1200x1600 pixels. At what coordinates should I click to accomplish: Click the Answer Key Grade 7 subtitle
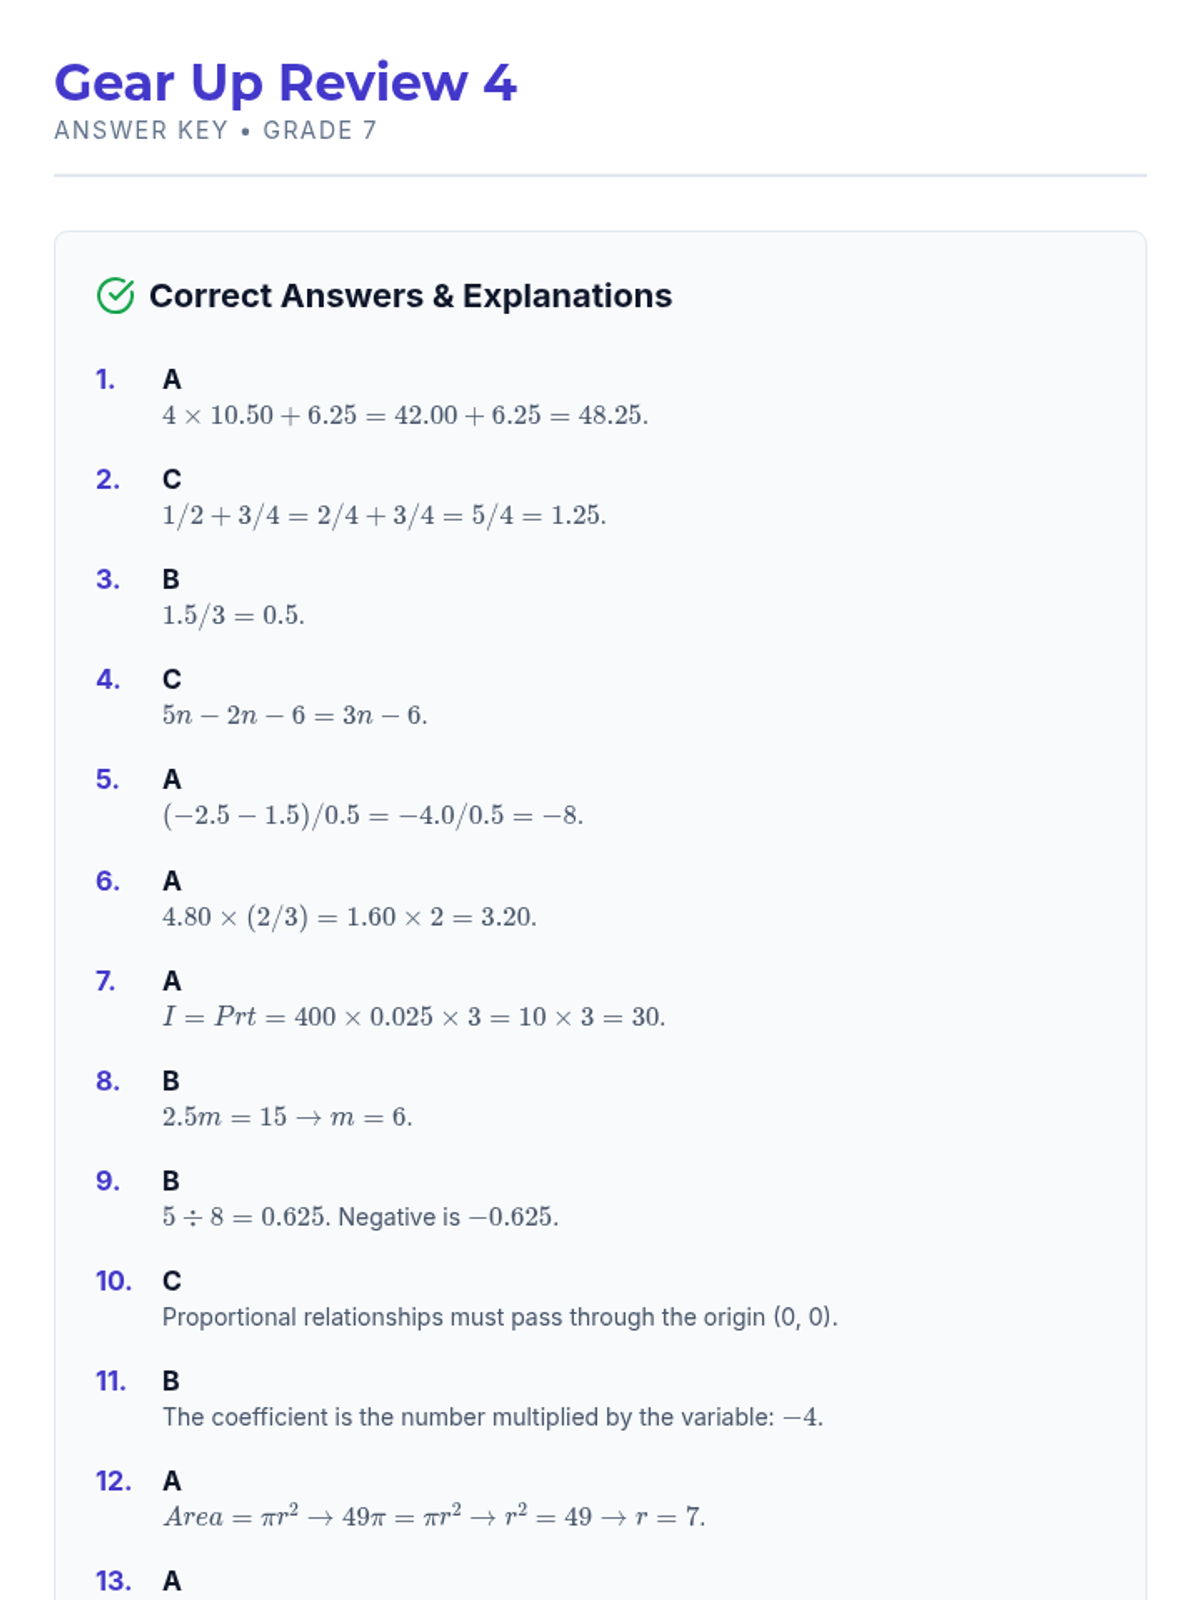tap(215, 131)
